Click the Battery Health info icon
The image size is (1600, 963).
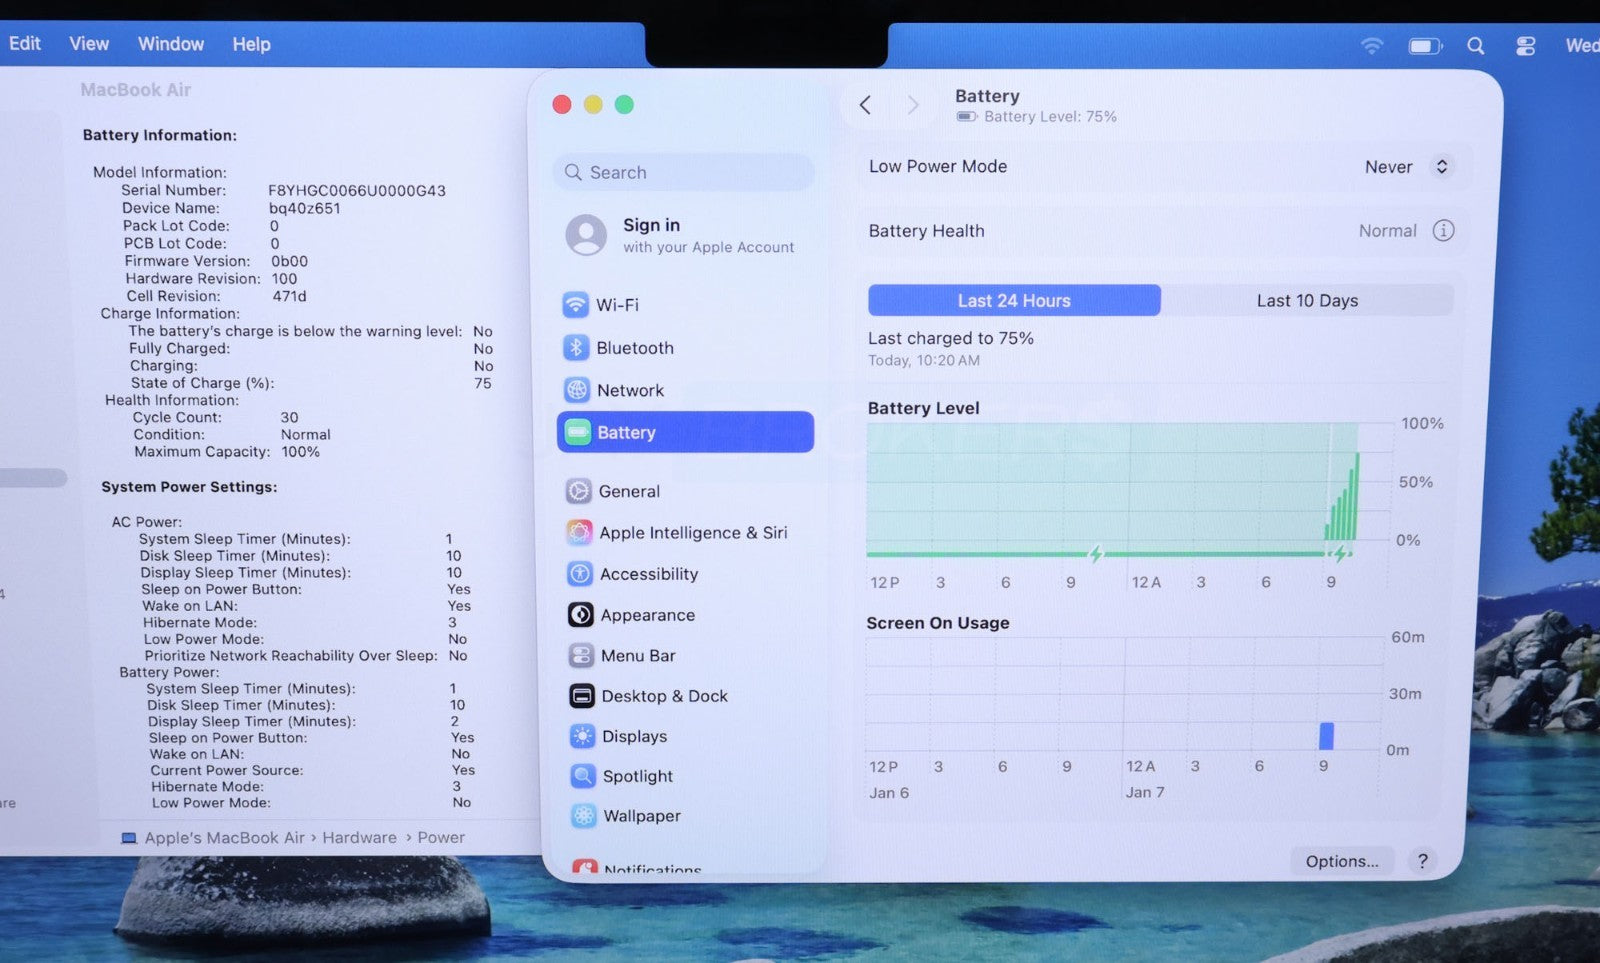point(1442,231)
